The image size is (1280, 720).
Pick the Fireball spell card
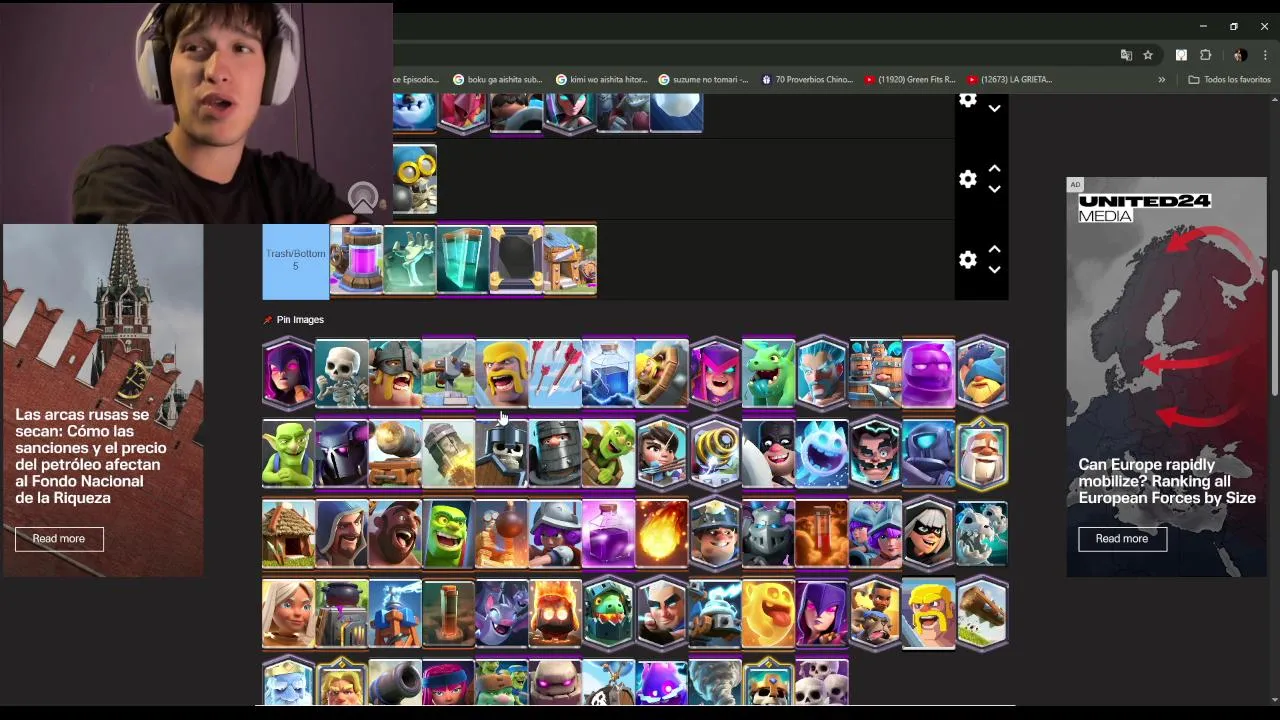pos(661,533)
